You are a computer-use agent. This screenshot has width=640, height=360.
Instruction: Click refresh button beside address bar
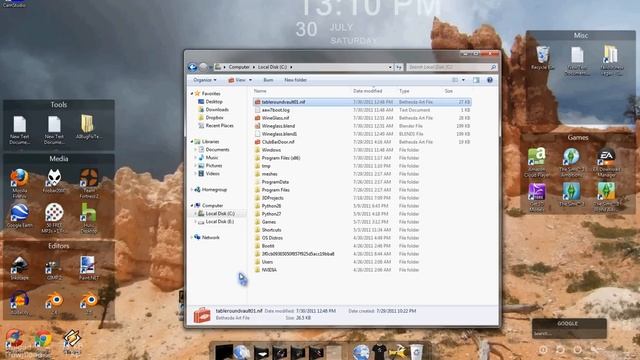tap(399, 67)
